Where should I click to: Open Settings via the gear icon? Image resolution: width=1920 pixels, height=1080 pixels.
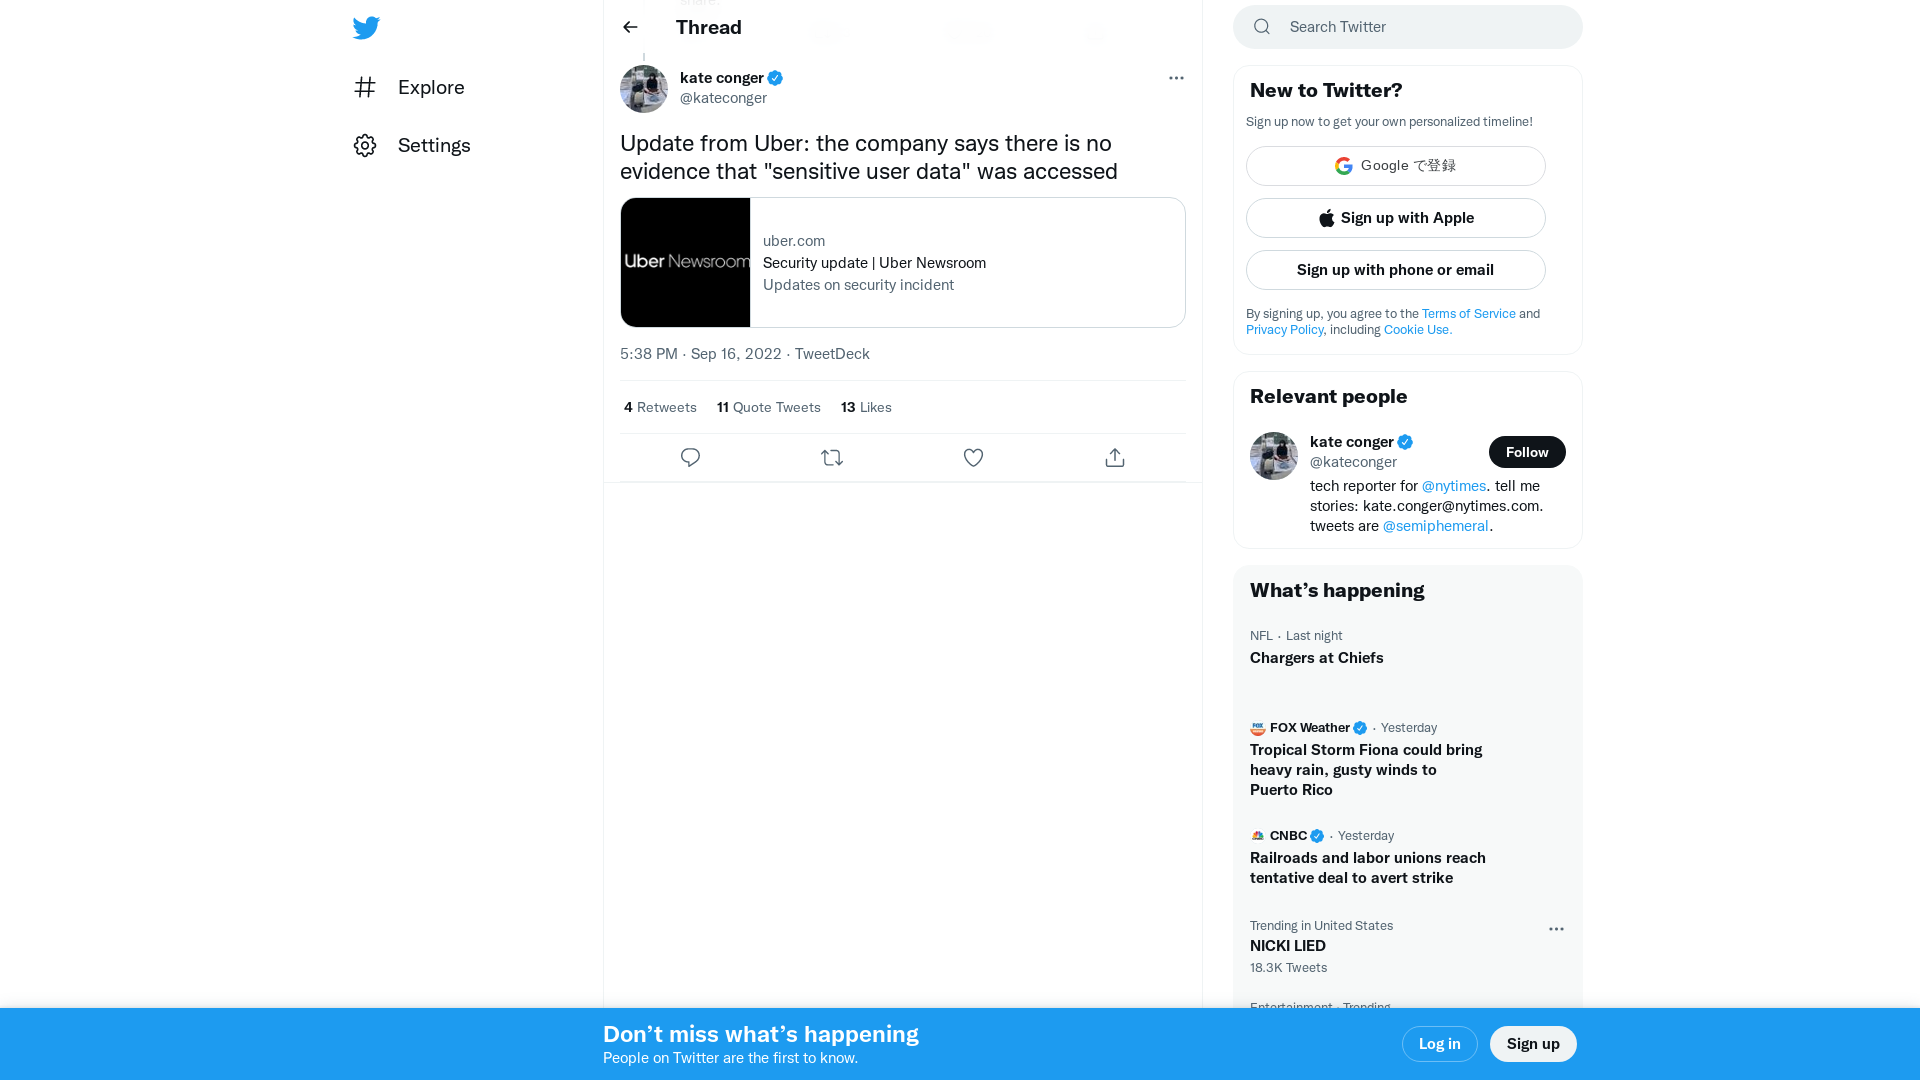365,145
